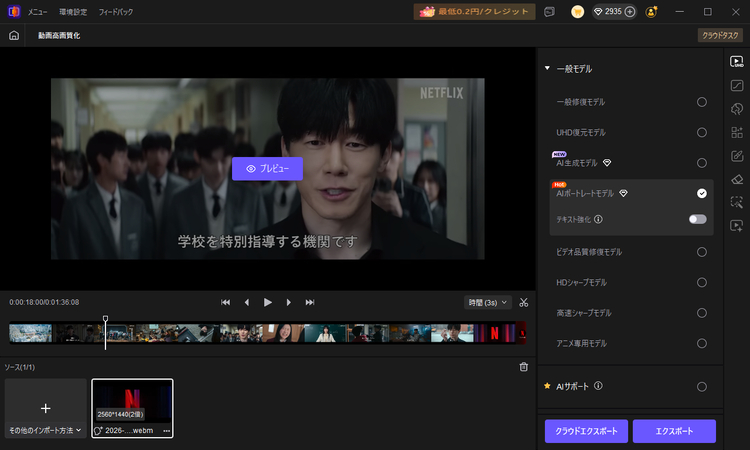Select the eraser sidebar tool icon

pyautogui.click(x=737, y=179)
